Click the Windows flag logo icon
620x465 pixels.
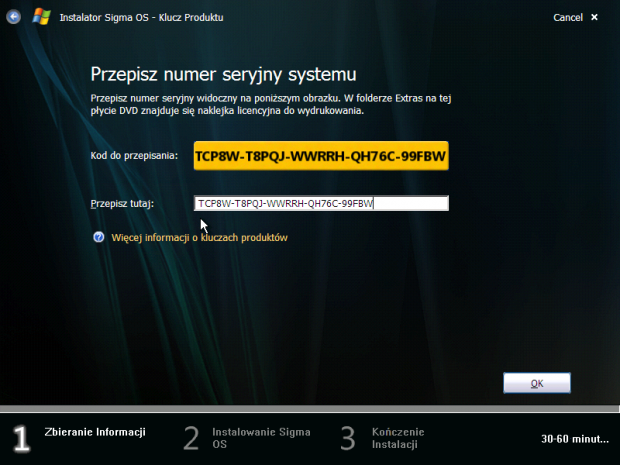coord(42,17)
